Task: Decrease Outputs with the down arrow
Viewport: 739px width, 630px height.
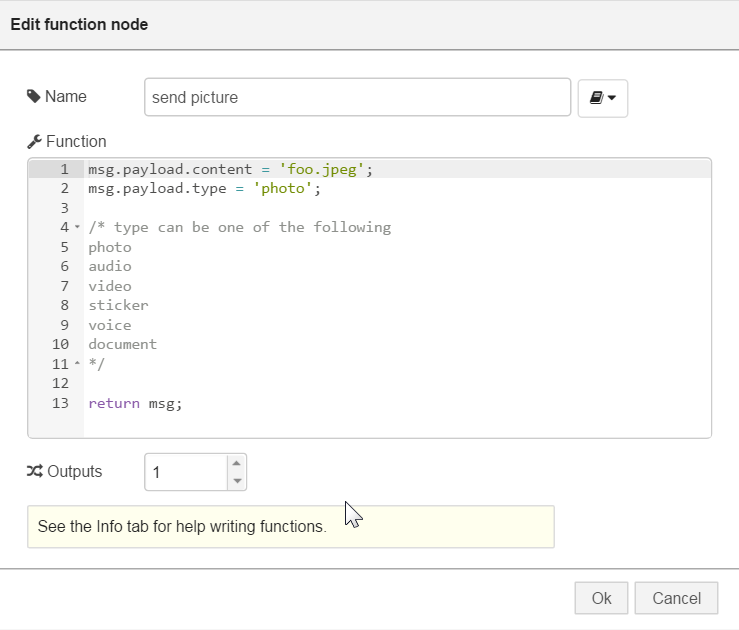Action: pyautogui.click(x=236, y=481)
